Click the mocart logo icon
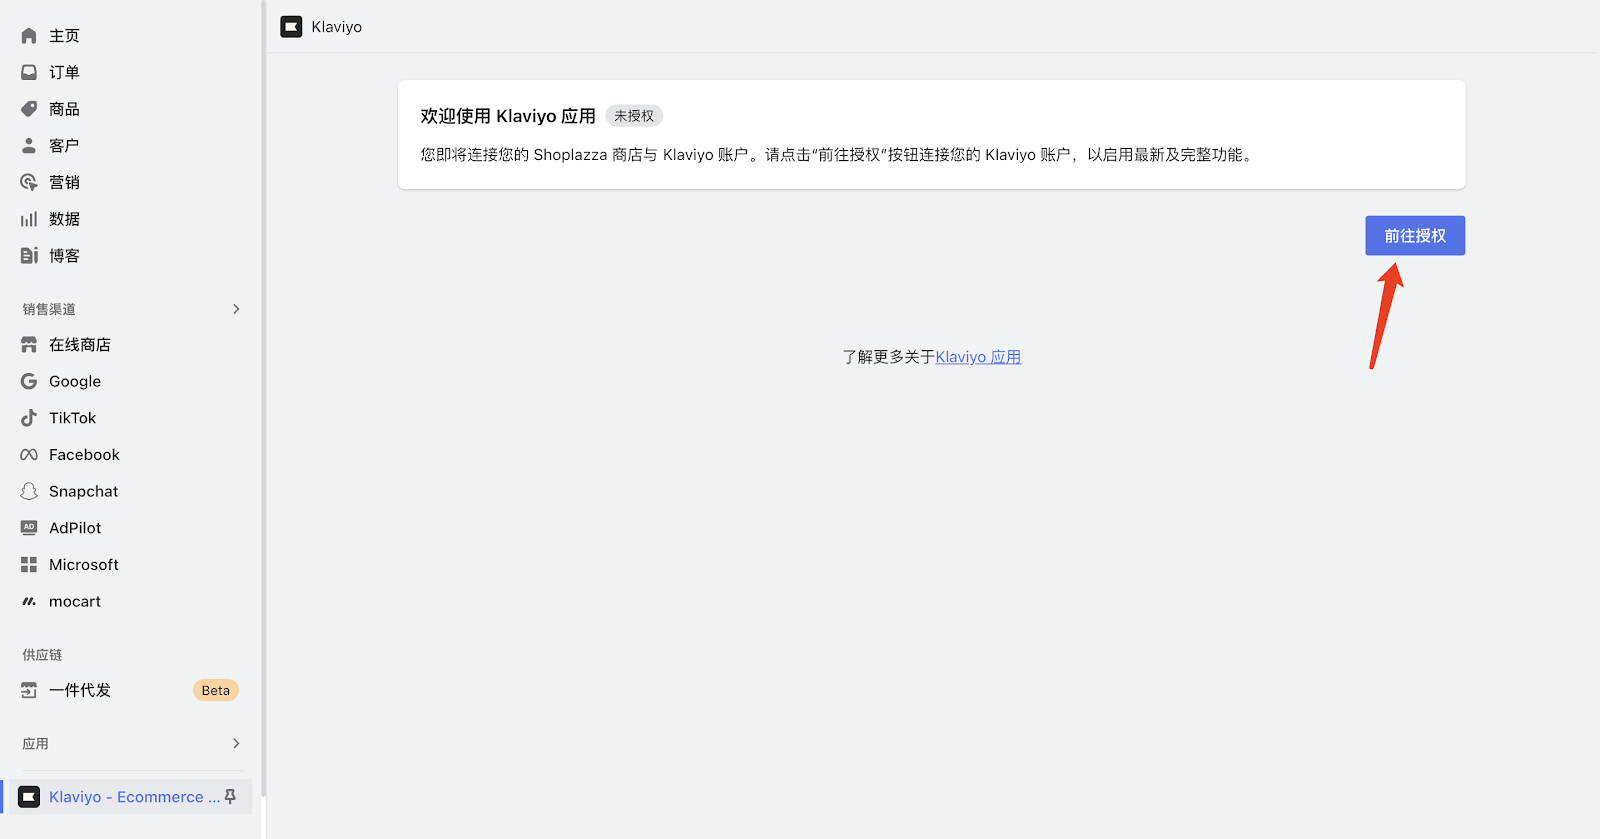The height and width of the screenshot is (839, 1600). click(29, 601)
